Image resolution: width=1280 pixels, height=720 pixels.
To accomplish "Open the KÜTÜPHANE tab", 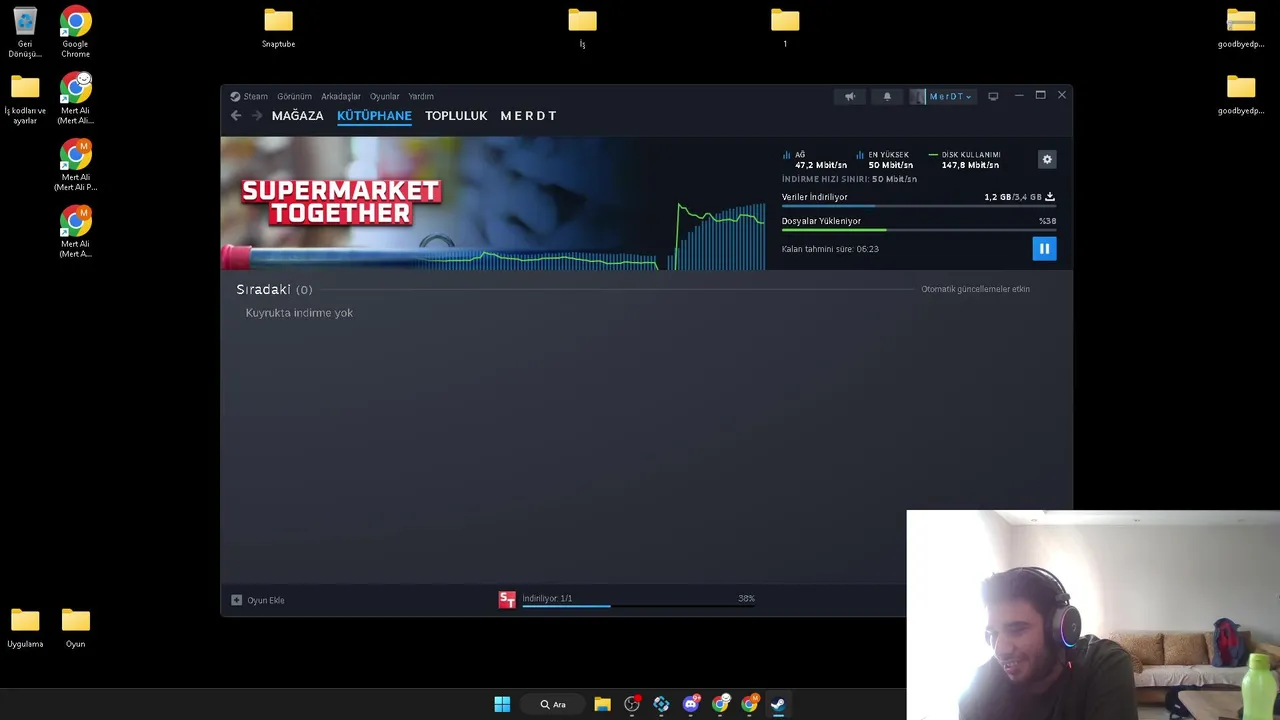I will pos(374,116).
